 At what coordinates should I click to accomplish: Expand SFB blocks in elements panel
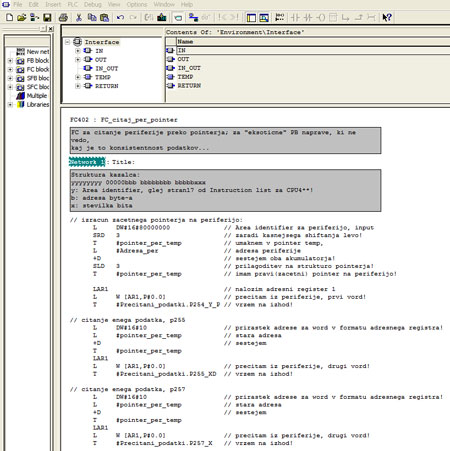click(x=10, y=78)
